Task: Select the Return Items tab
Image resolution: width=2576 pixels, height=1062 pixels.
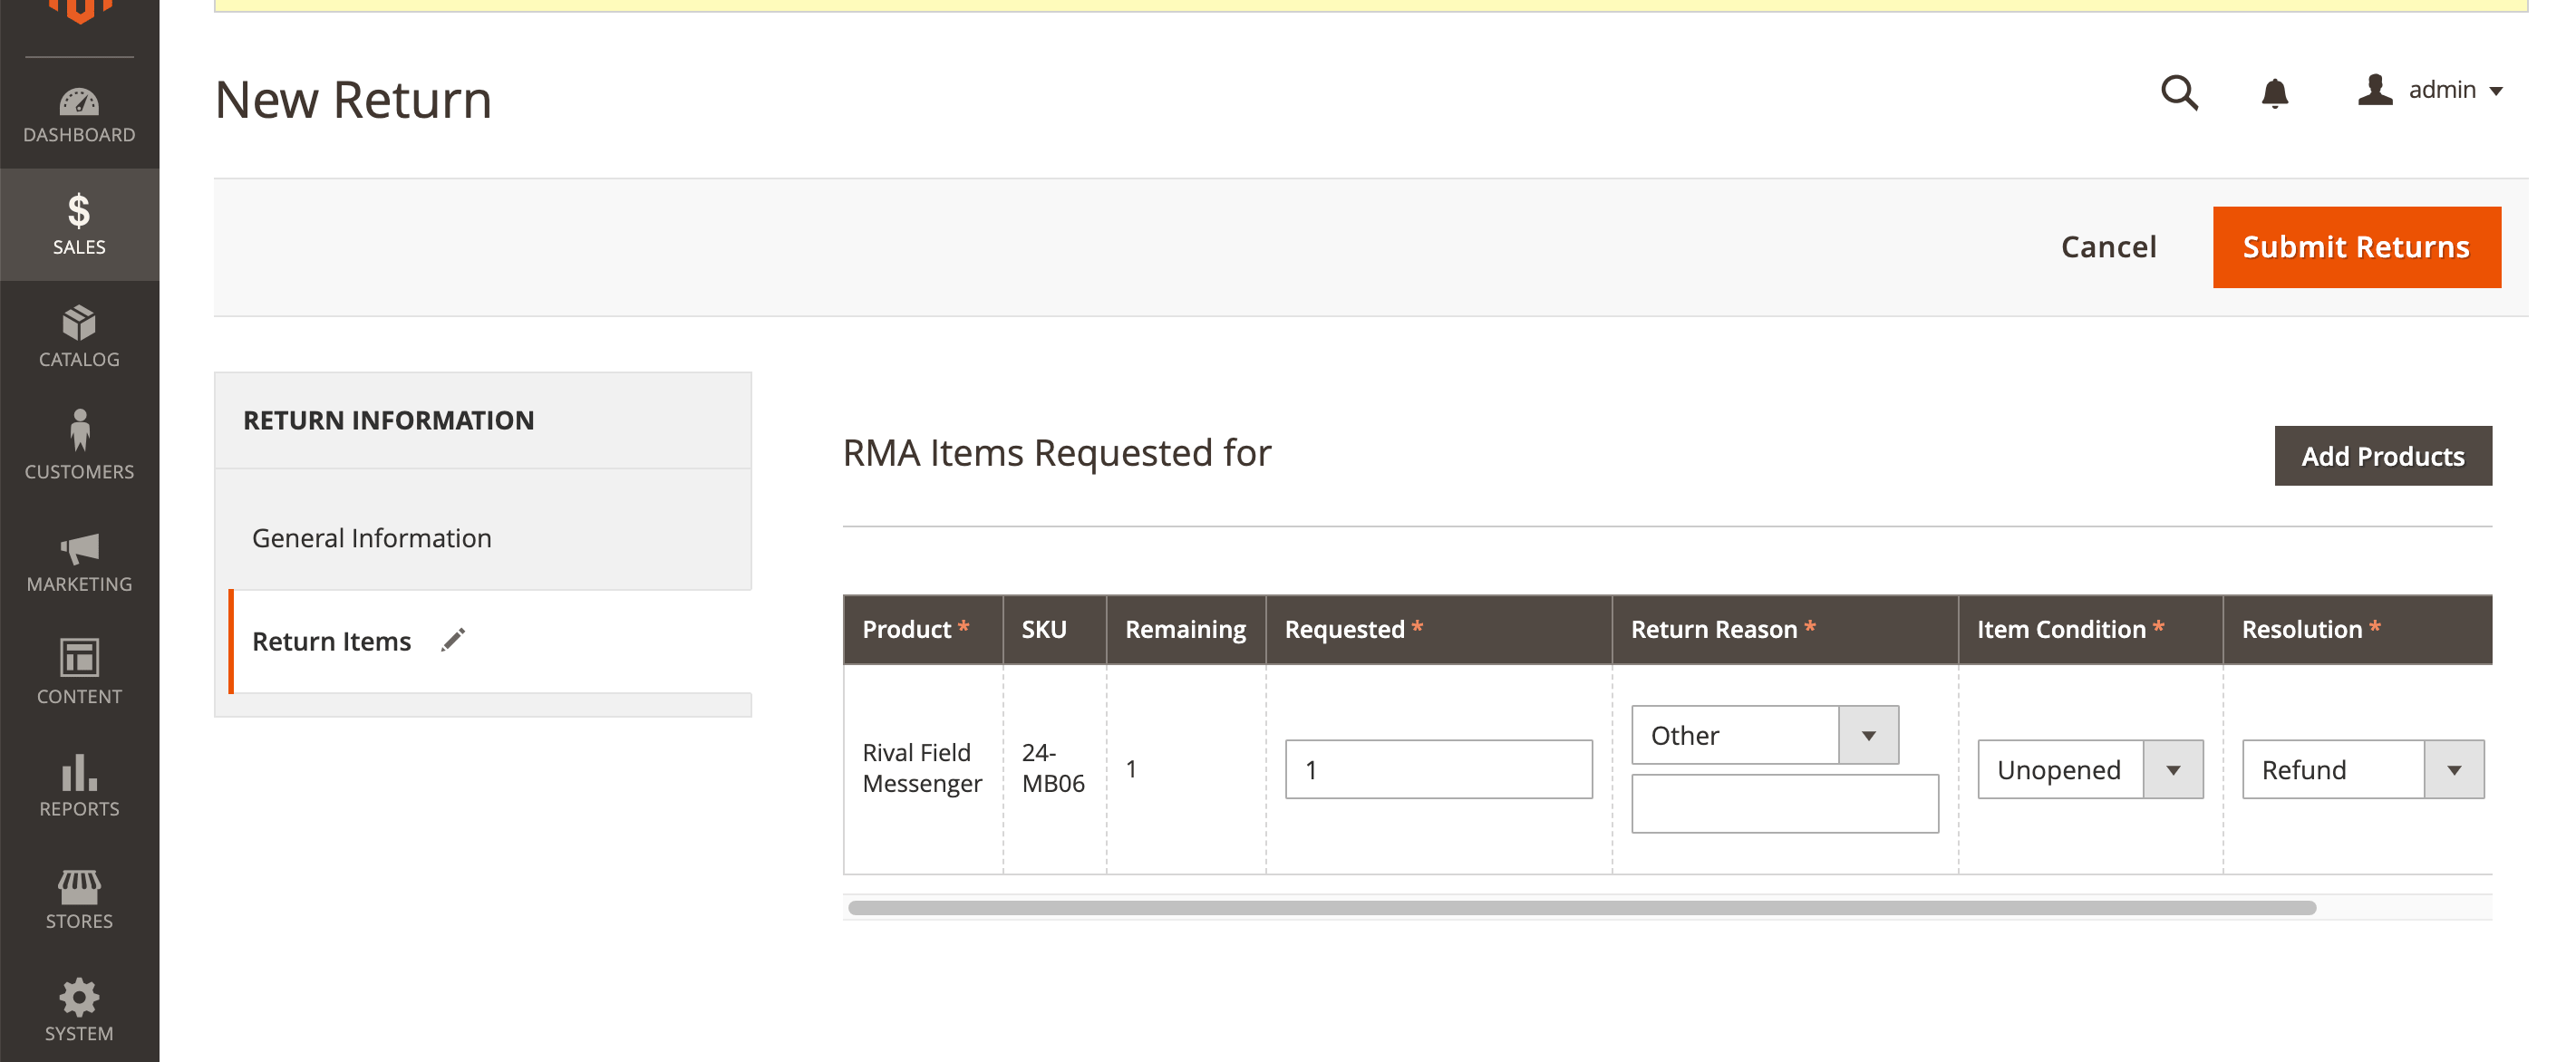Action: coord(332,641)
